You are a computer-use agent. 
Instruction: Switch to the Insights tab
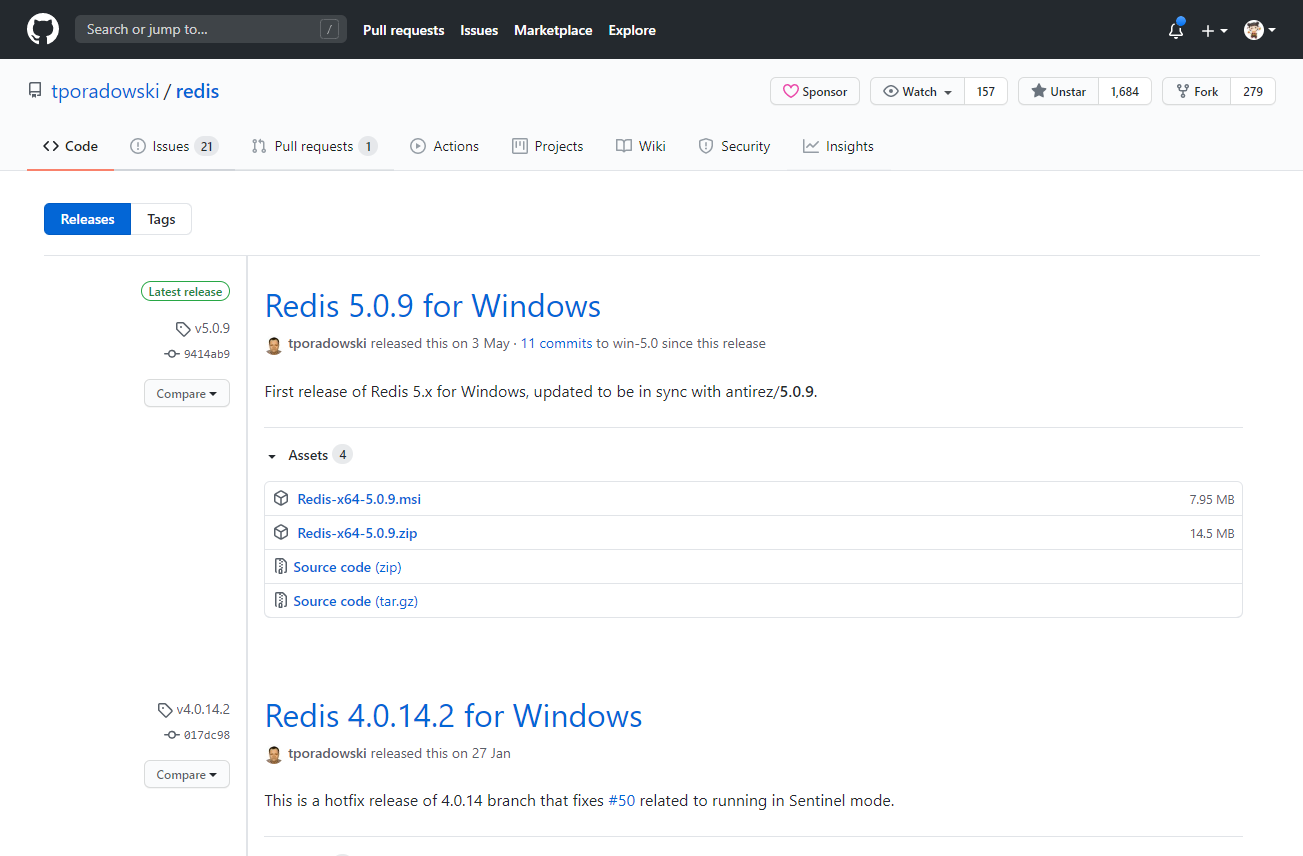click(x=838, y=146)
